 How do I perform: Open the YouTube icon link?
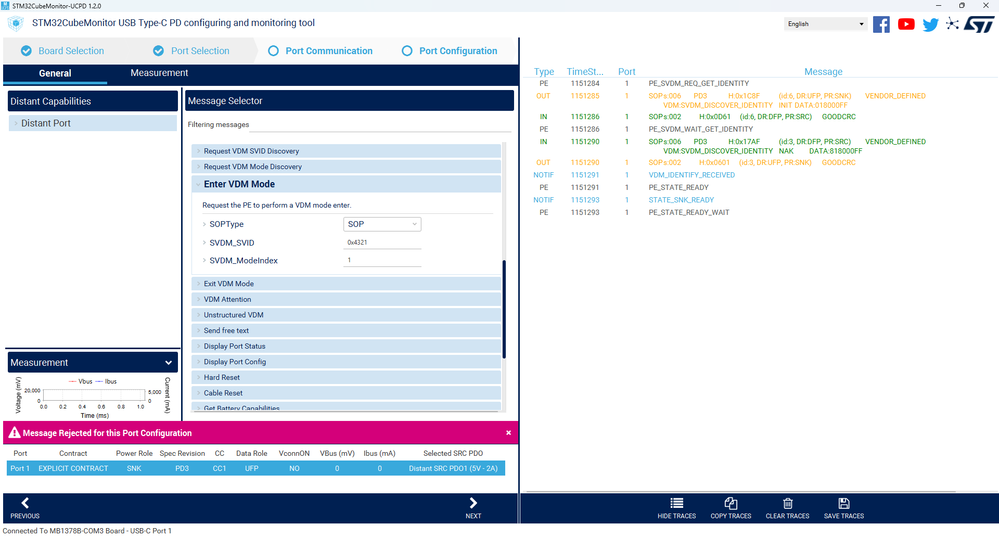(x=906, y=24)
